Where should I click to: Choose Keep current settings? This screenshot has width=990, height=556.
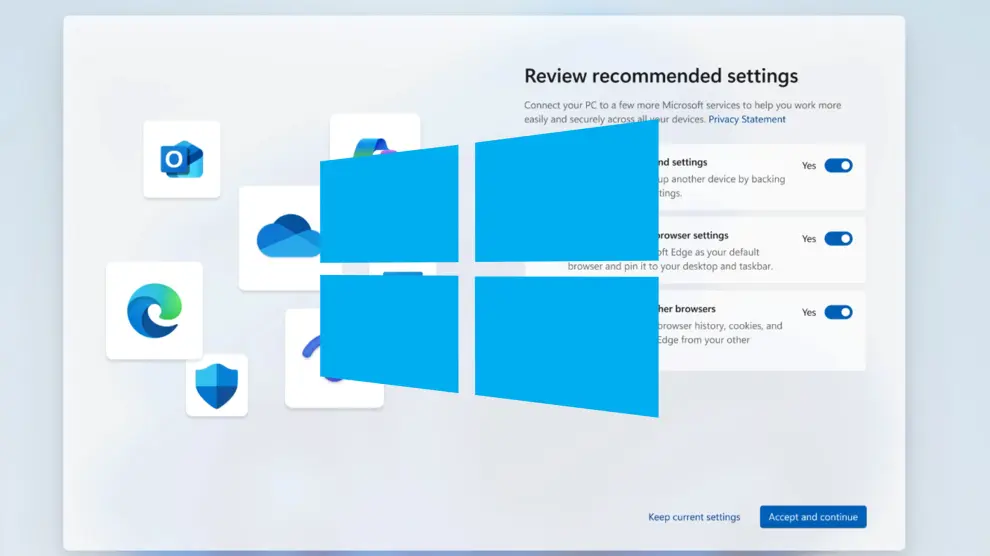[694, 517]
